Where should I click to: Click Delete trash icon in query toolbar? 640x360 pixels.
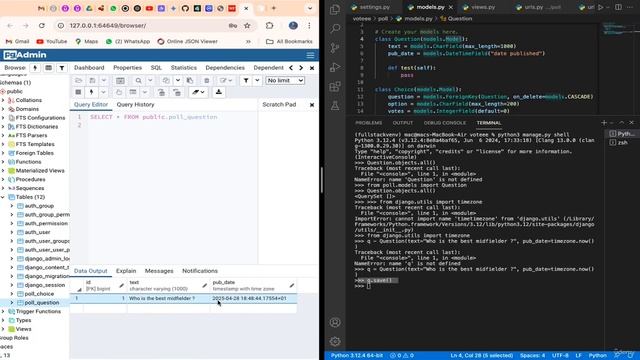[207, 80]
